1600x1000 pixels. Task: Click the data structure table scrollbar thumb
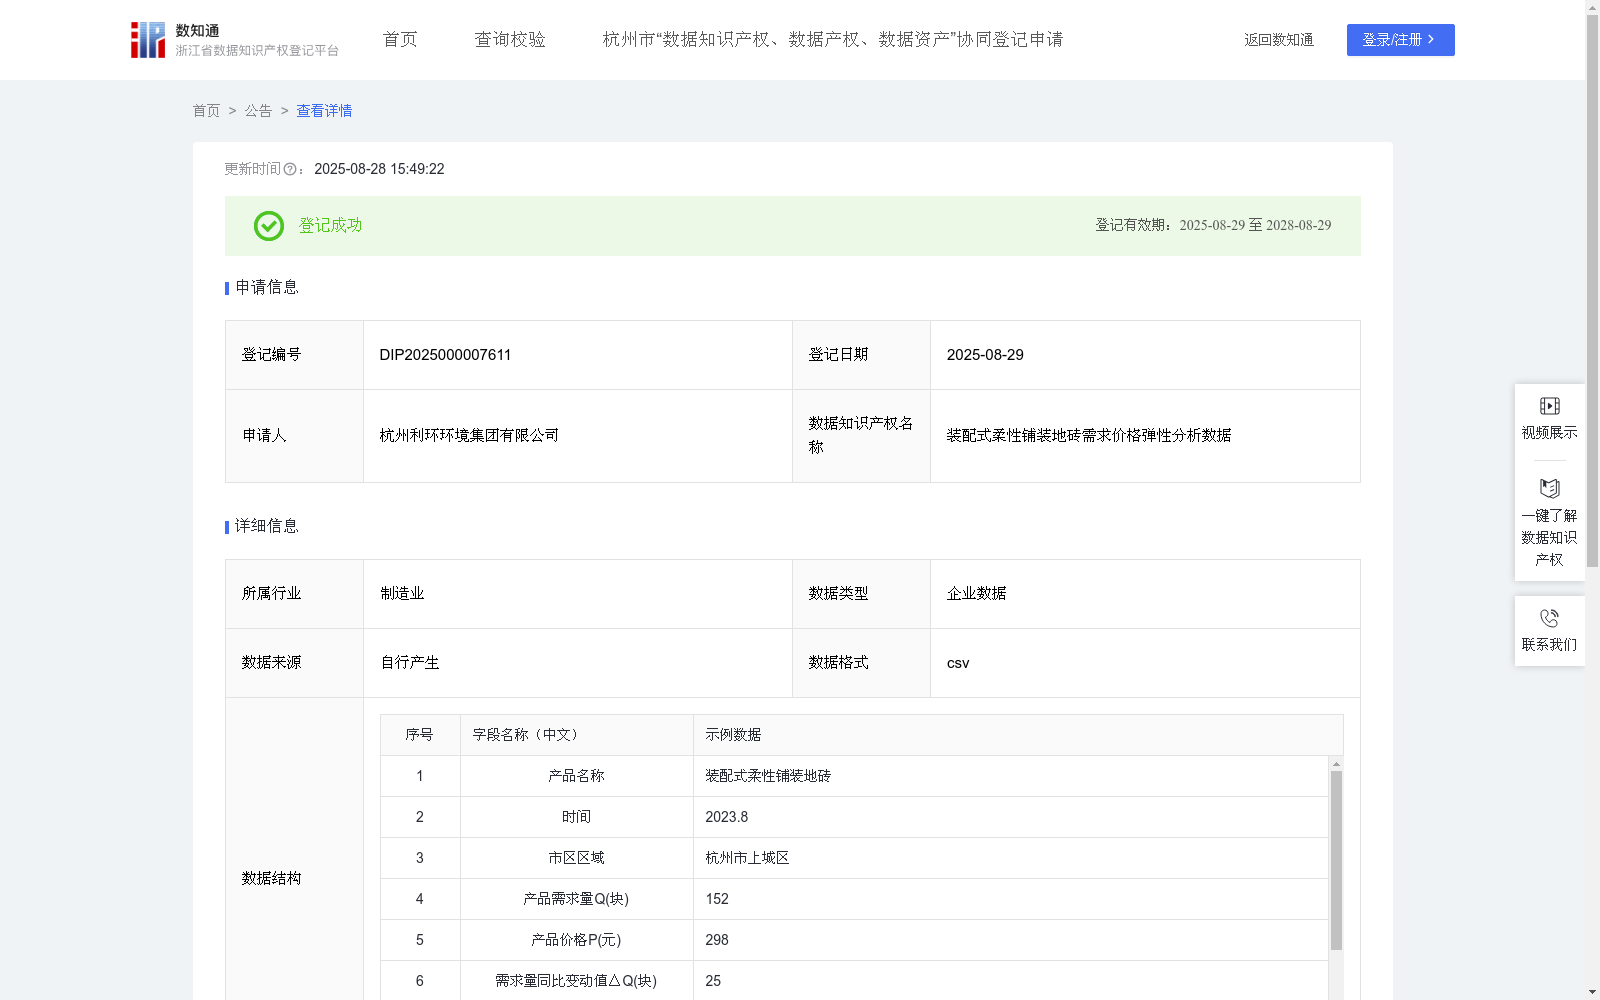pos(1336,860)
